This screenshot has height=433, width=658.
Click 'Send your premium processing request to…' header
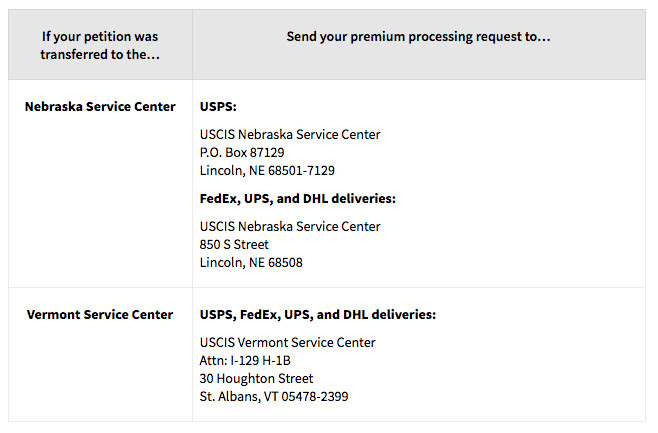coord(419,36)
